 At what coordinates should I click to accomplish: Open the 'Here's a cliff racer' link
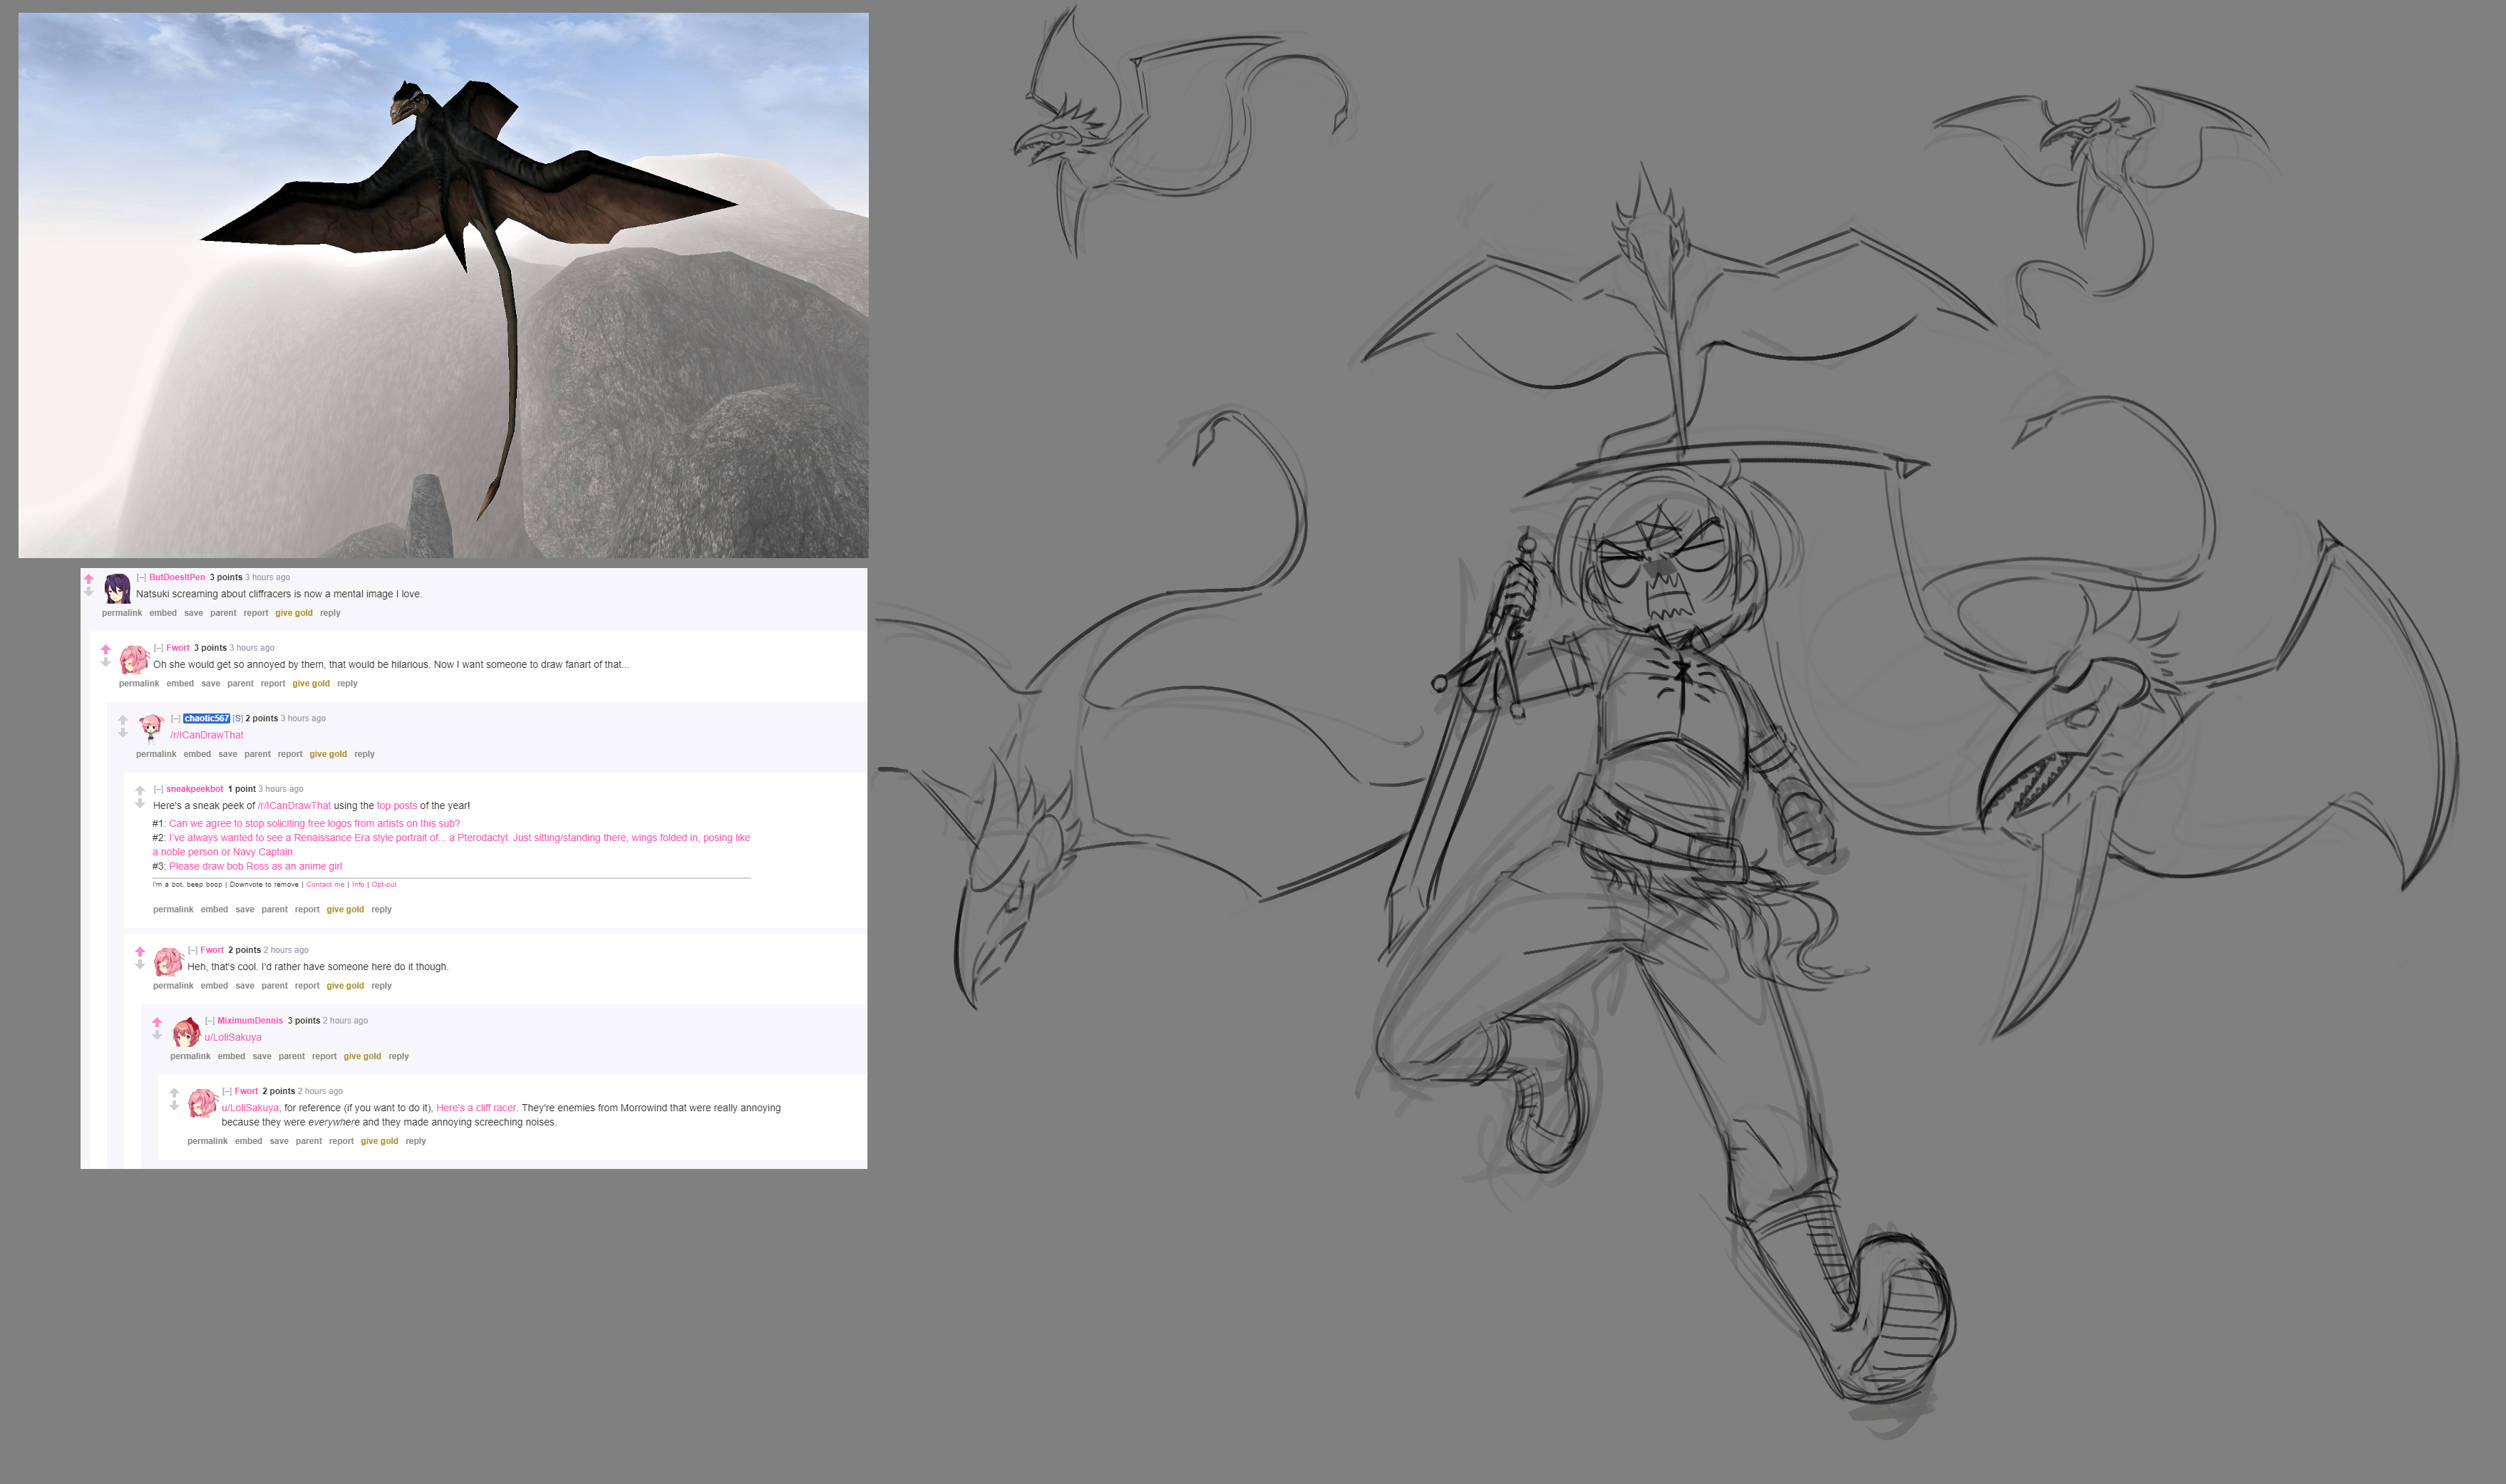(x=476, y=1108)
